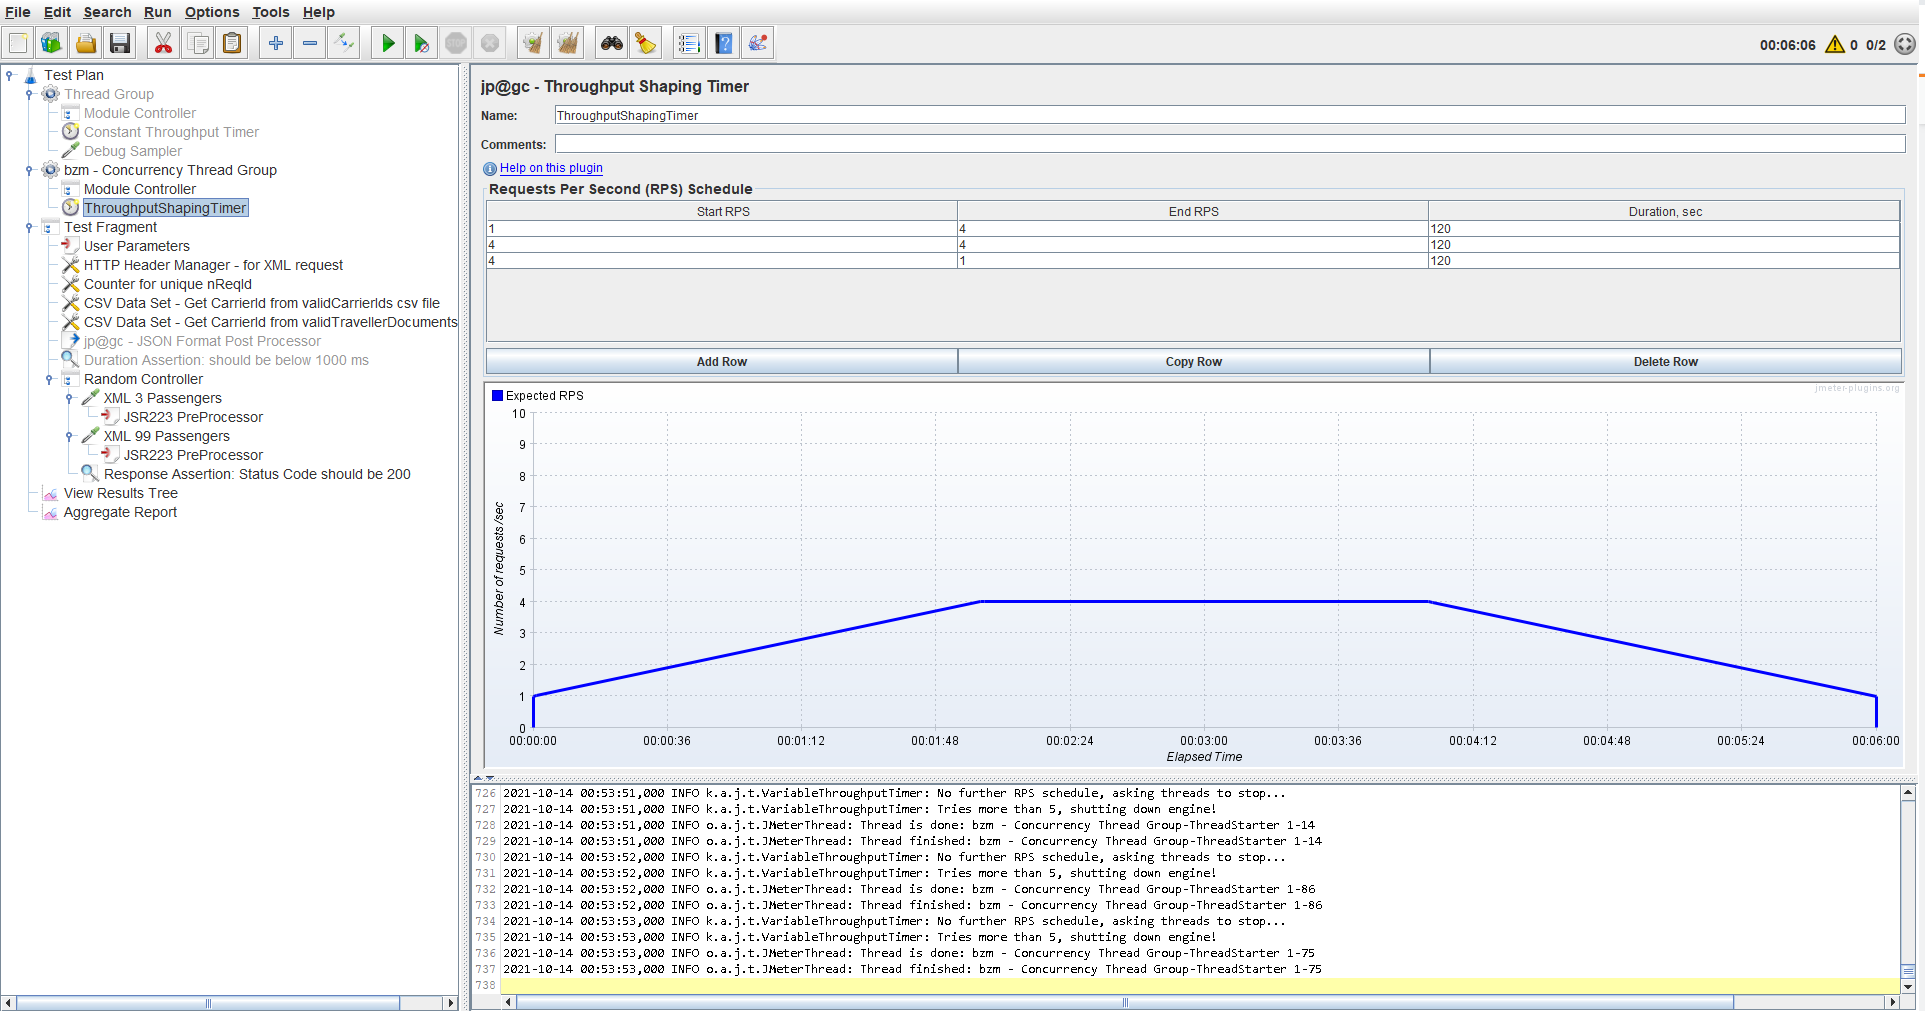Open the Help on this plugin link
This screenshot has height=1011, width=1925.
click(551, 168)
